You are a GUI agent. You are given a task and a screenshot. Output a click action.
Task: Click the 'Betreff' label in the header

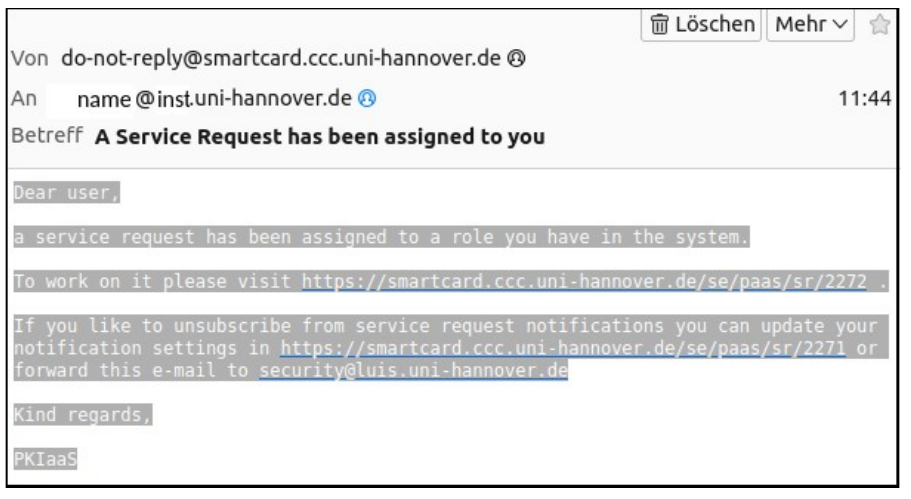pyautogui.click(x=47, y=135)
